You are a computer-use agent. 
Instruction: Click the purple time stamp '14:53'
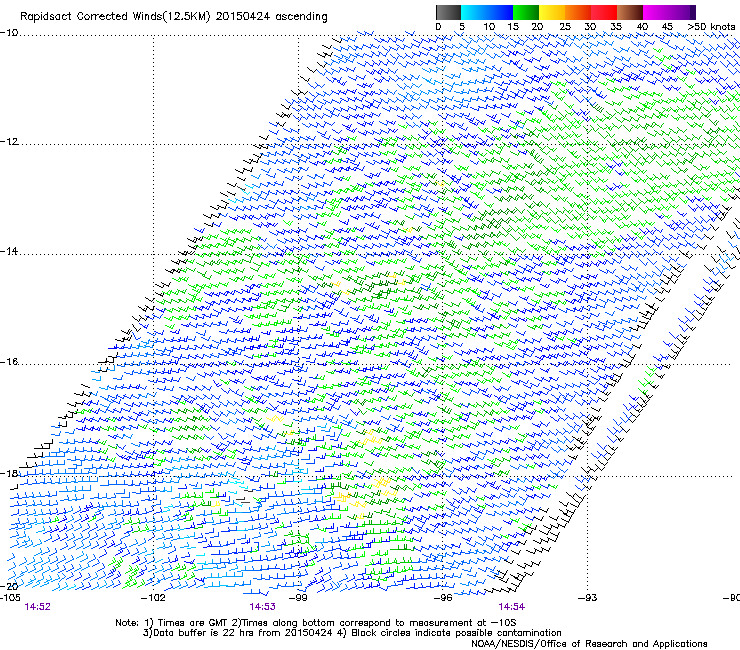point(263,607)
